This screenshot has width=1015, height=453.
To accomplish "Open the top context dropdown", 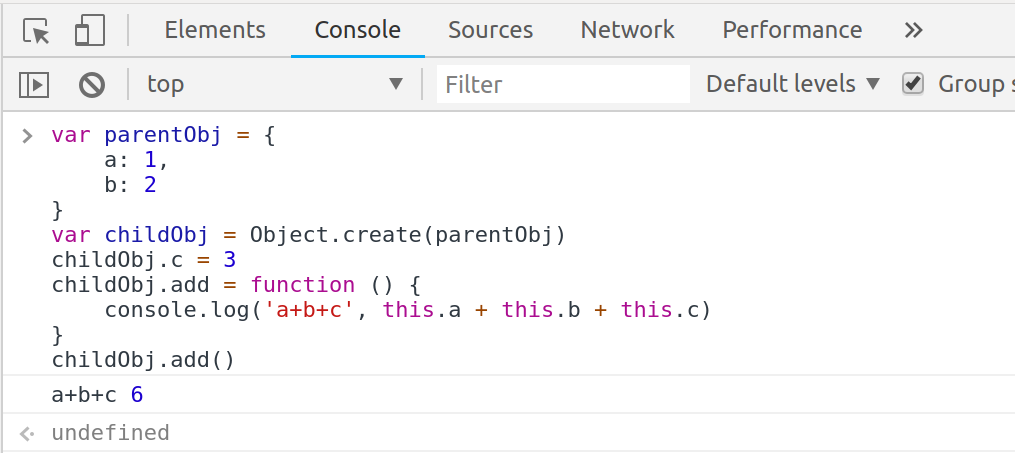I will click(x=275, y=85).
